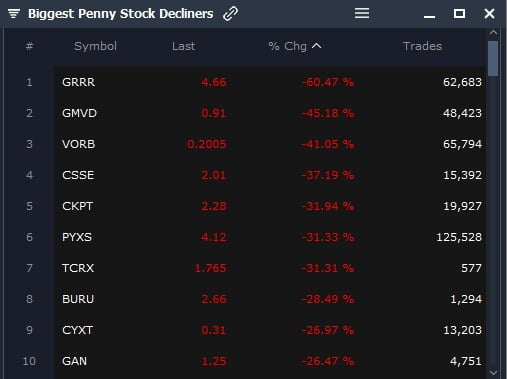Select the PYXS row with 125,528 trades
The height and width of the screenshot is (379, 507).
click(x=270, y=237)
